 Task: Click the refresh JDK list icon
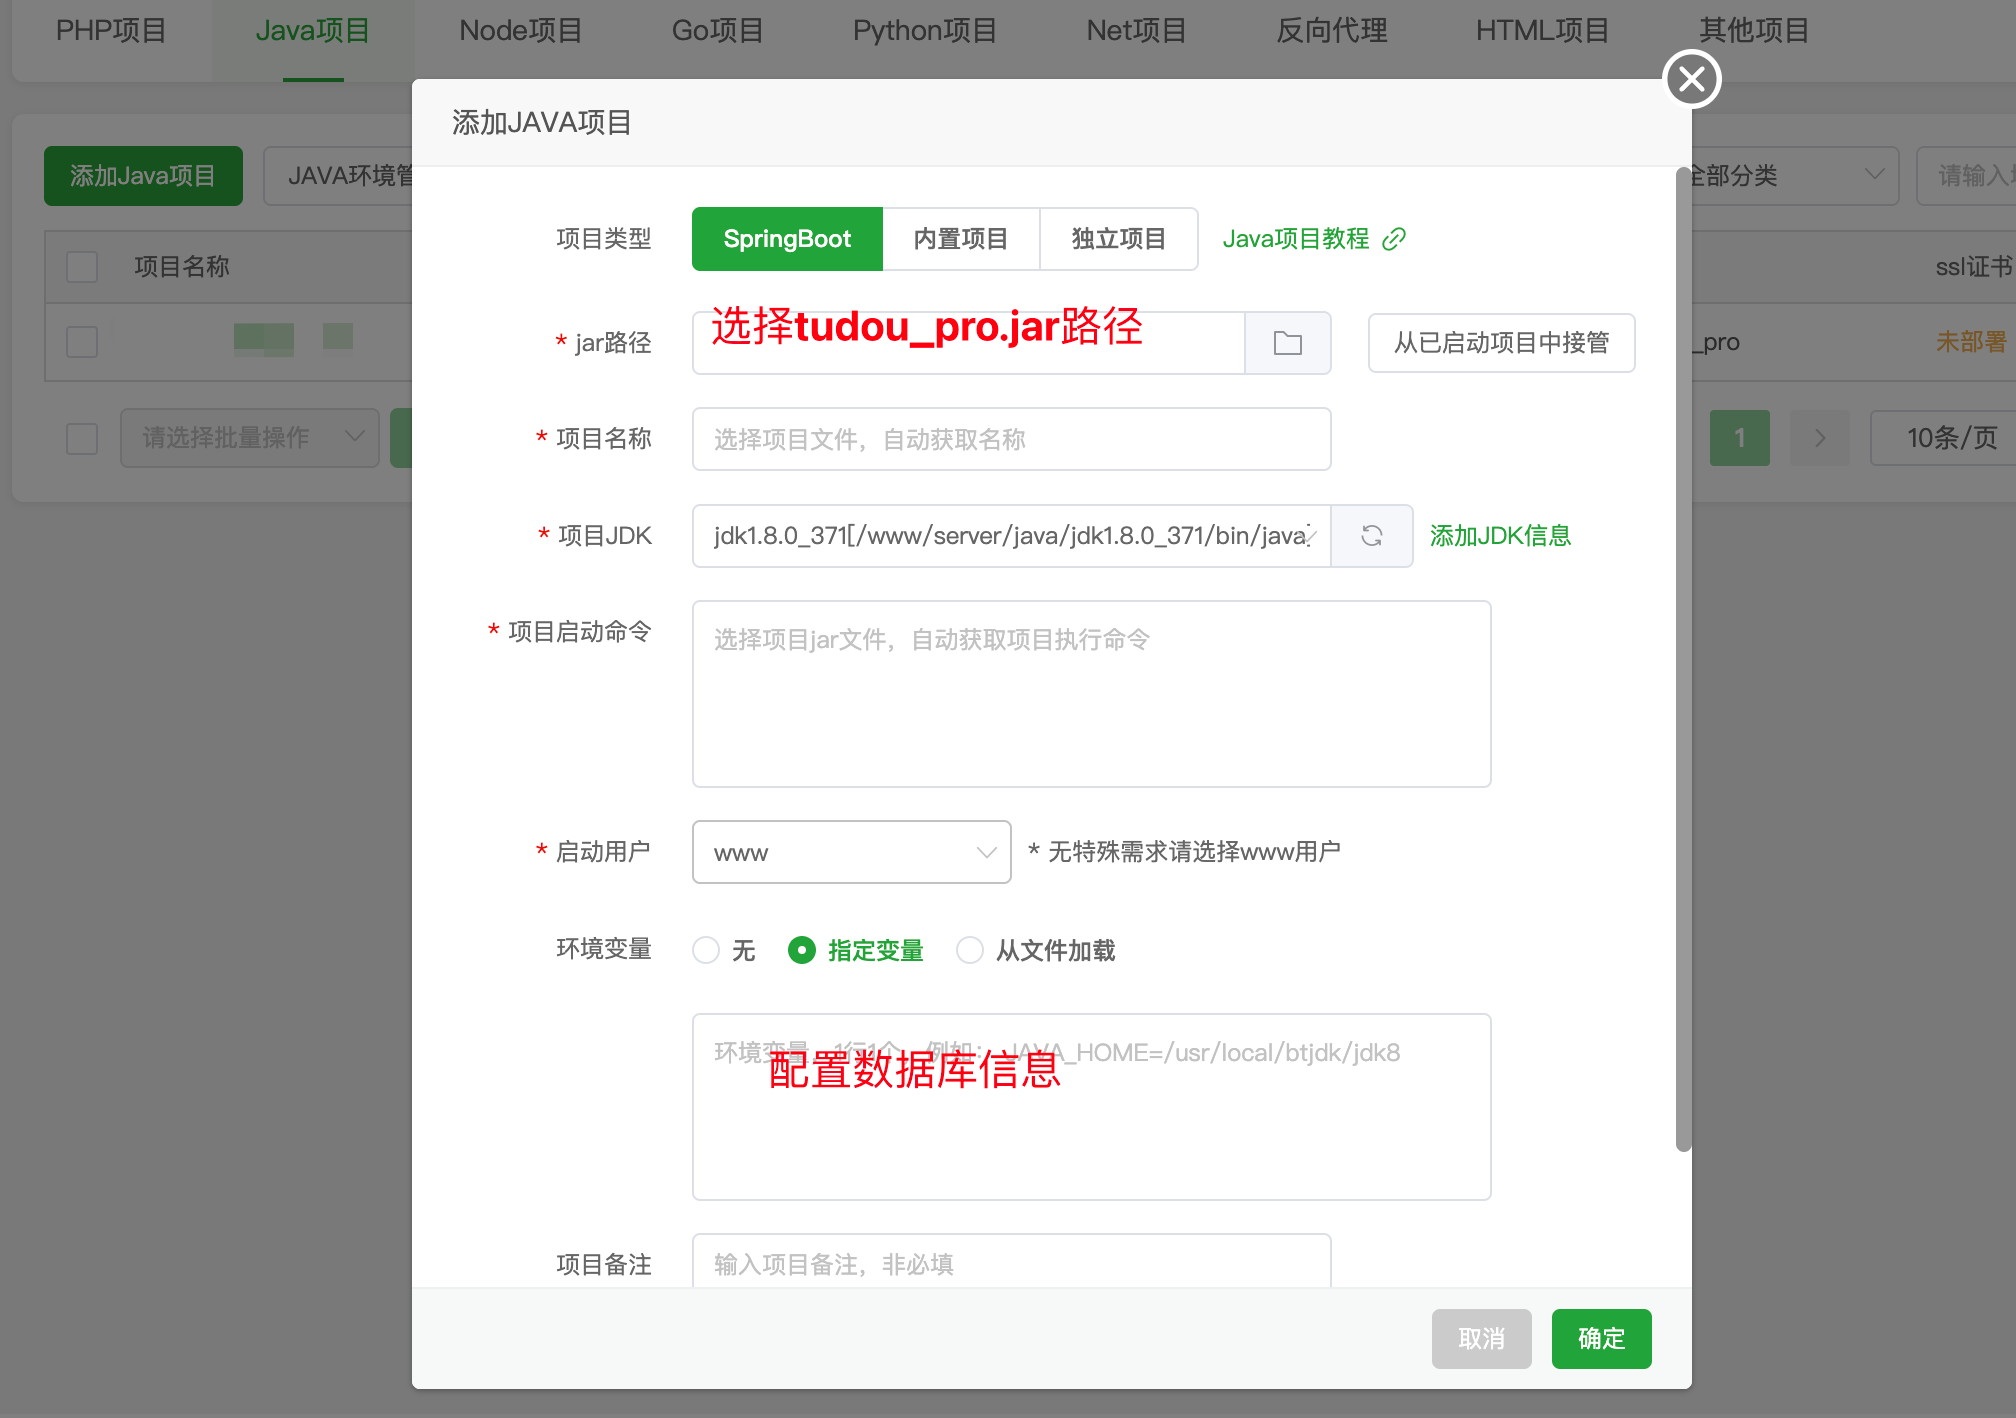(x=1371, y=536)
